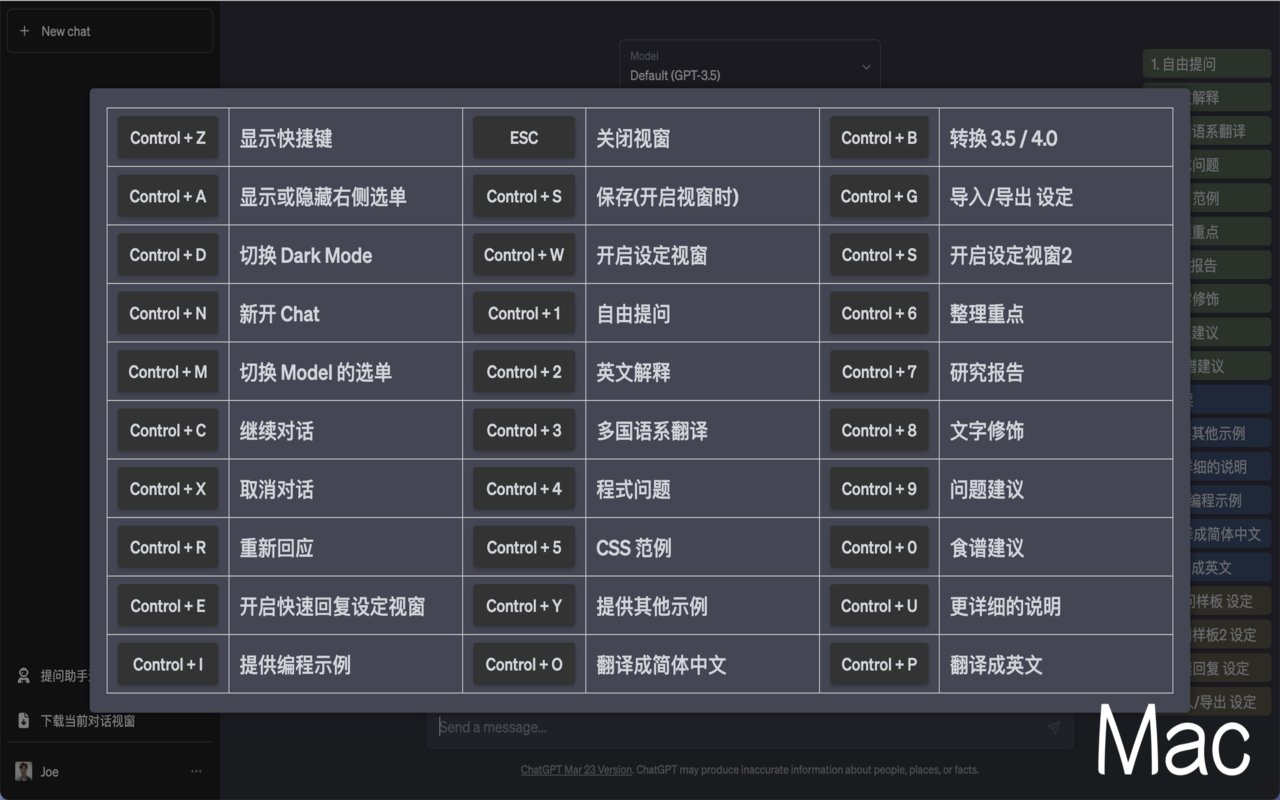Click the 导入/导出 设定 text in the table

pyautogui.click(x=1011, y=197)
